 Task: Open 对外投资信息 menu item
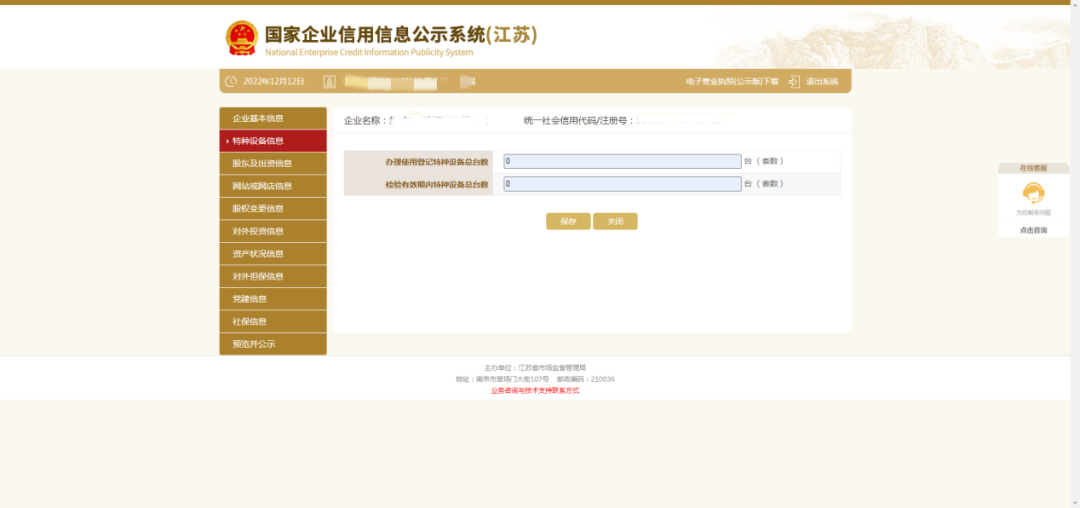pyautogui.click(x=273, y=231)
